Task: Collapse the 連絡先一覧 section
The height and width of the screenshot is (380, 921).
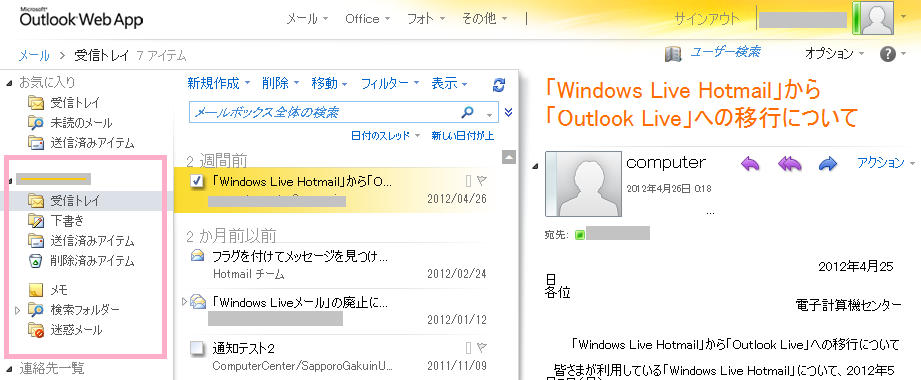Action: (9, 369)
